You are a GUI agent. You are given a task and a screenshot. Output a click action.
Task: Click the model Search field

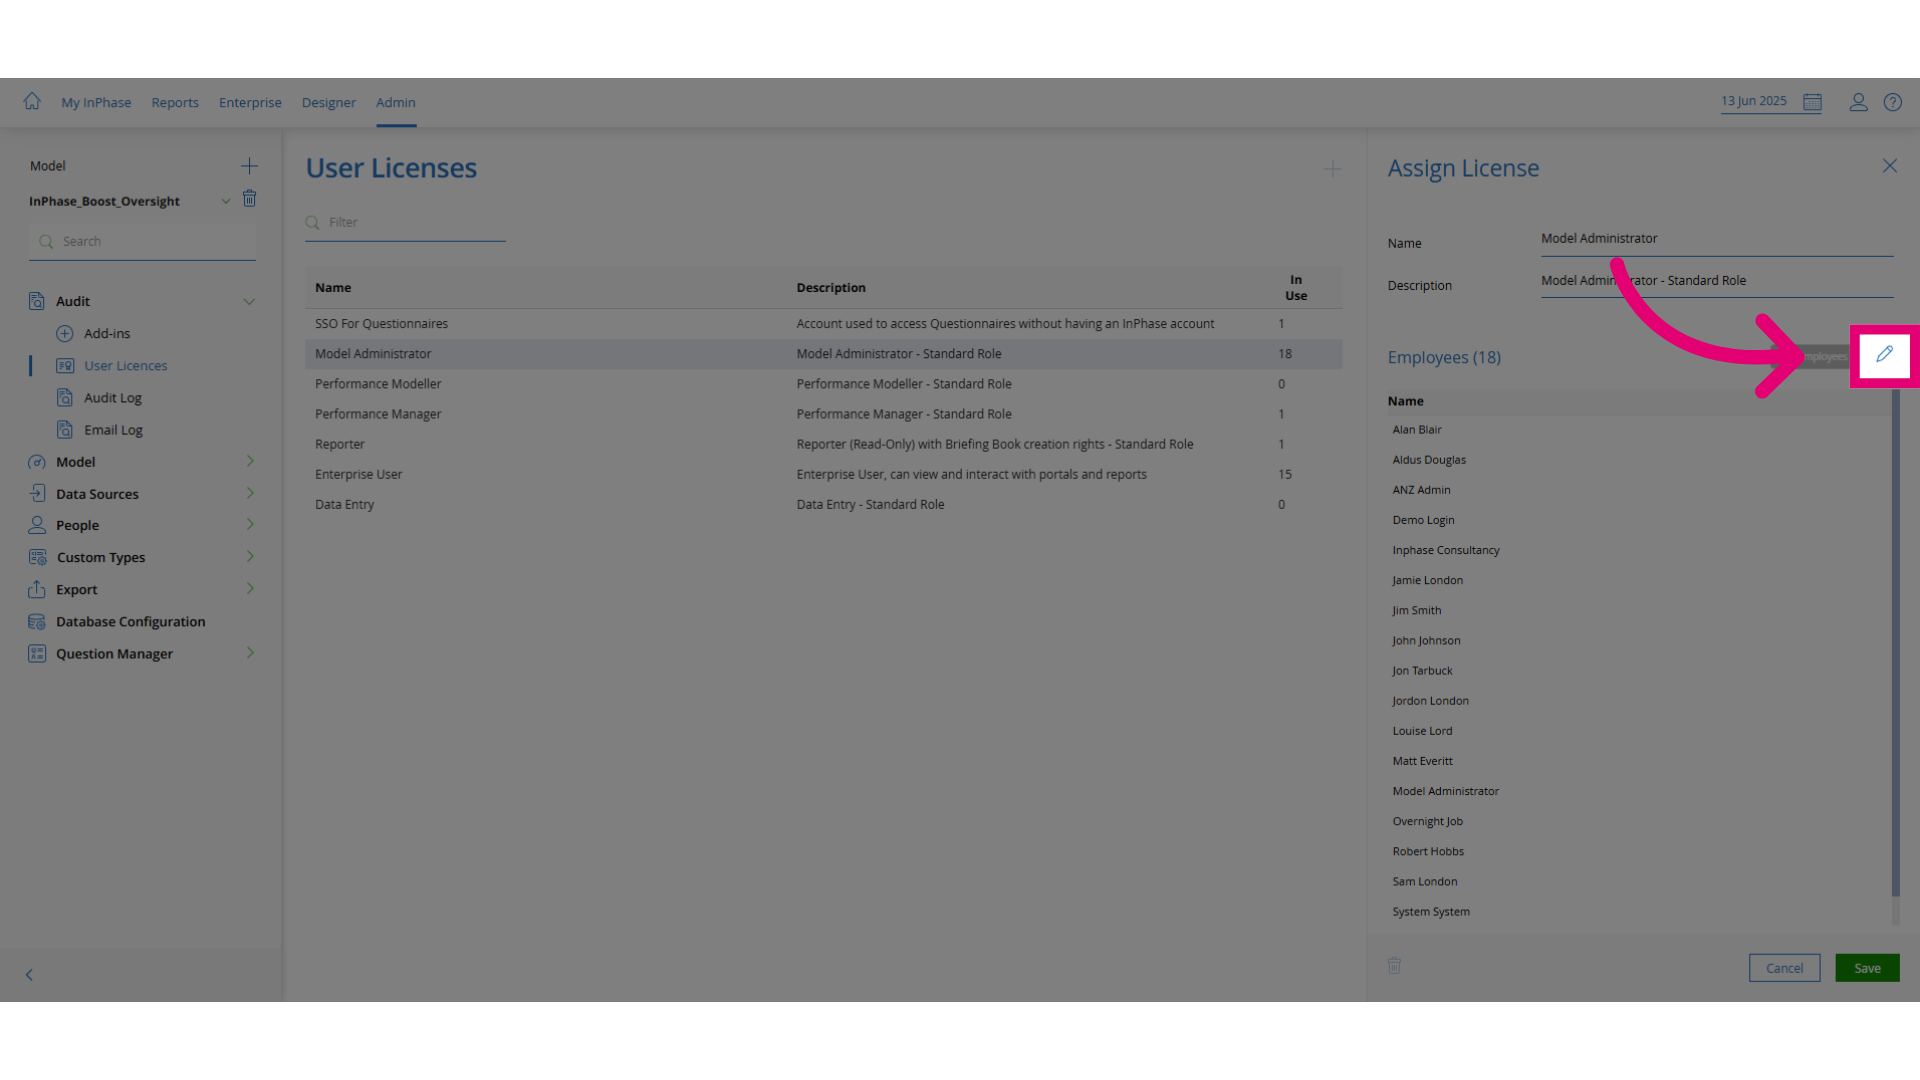(142, 241)
